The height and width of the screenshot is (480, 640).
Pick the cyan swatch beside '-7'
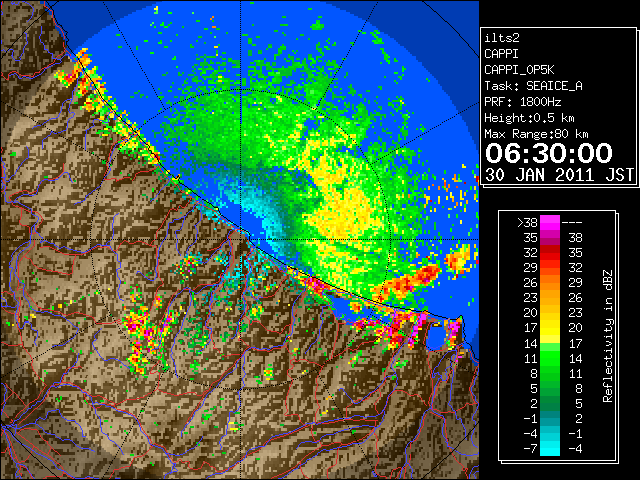550,449
